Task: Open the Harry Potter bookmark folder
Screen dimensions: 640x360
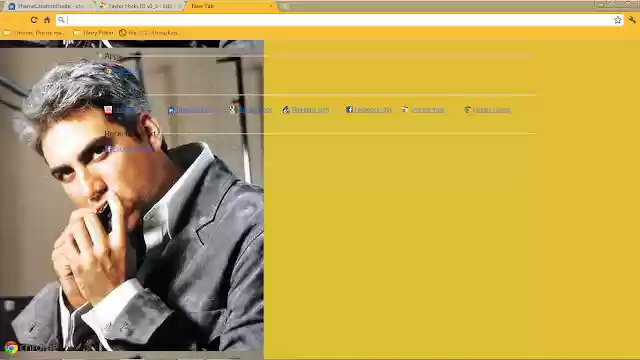Action: point(94,33)
